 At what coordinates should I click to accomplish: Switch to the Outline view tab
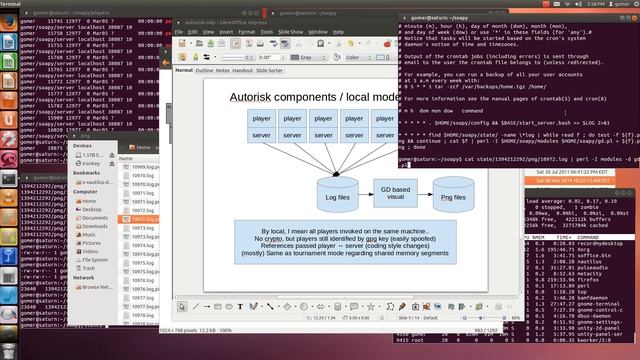click(204, 71)
